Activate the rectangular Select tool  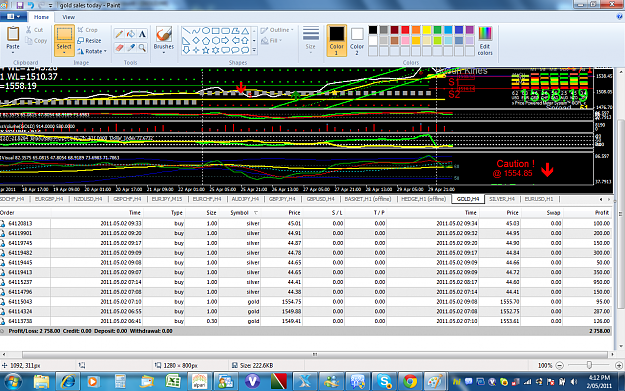pos(64,34)
